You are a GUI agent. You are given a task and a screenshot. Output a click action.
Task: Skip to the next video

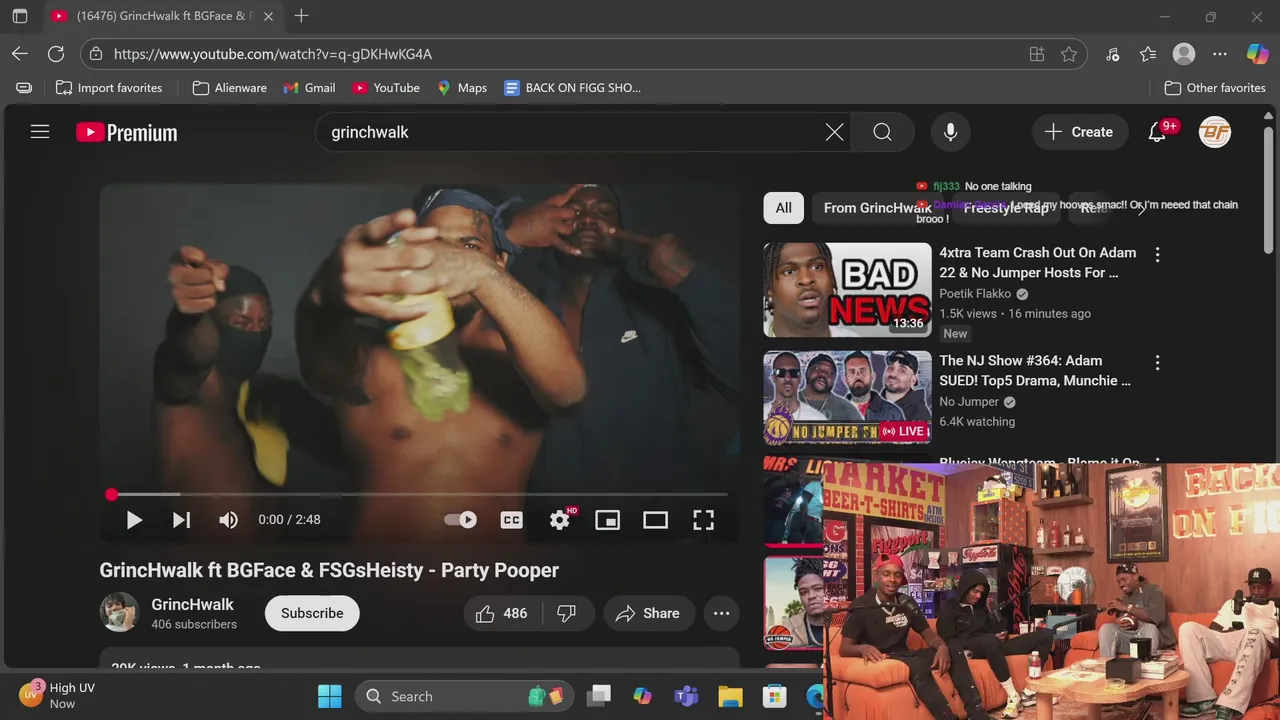point(181,520)
